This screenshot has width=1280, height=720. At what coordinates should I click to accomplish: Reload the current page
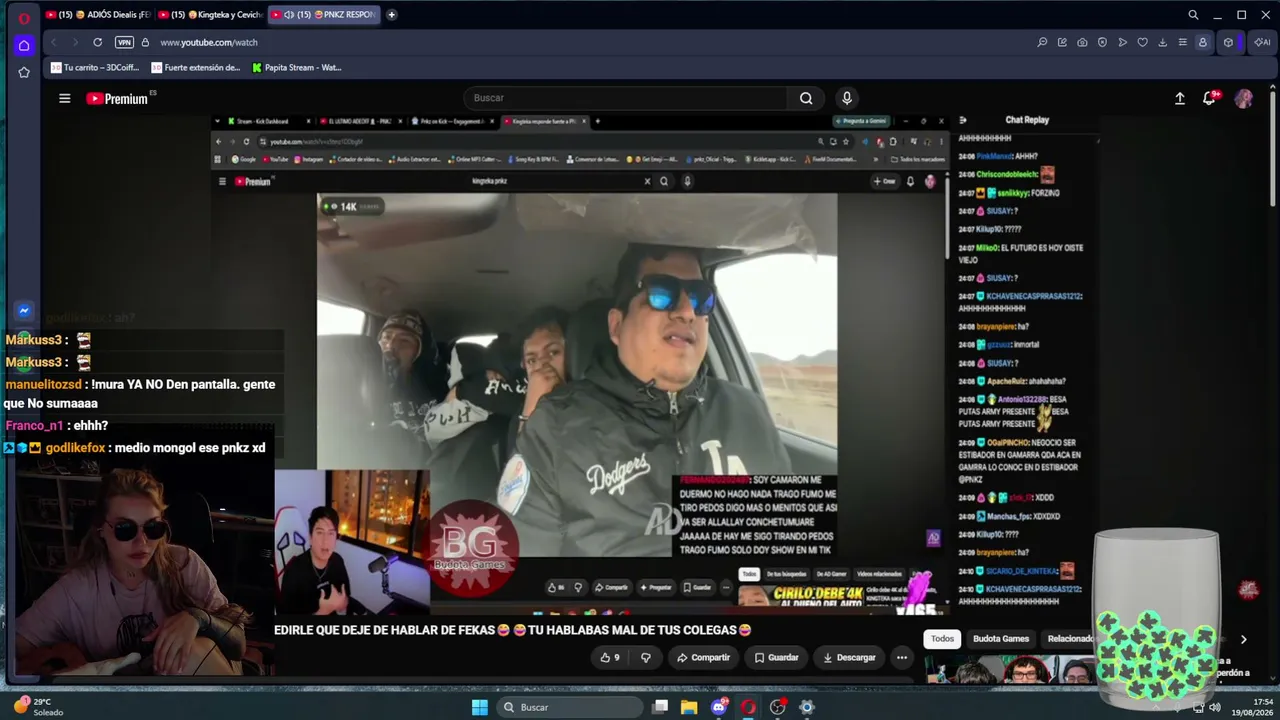pos(97,42)
